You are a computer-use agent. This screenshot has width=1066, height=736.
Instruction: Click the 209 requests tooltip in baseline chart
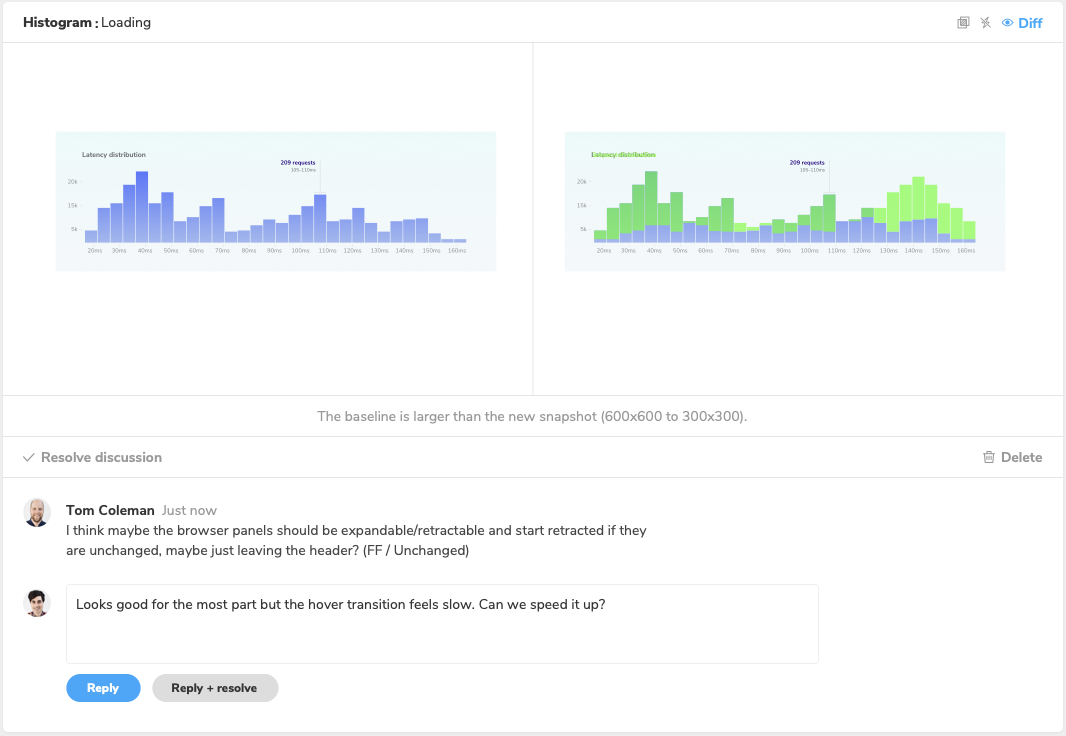[x=298, y=166]
